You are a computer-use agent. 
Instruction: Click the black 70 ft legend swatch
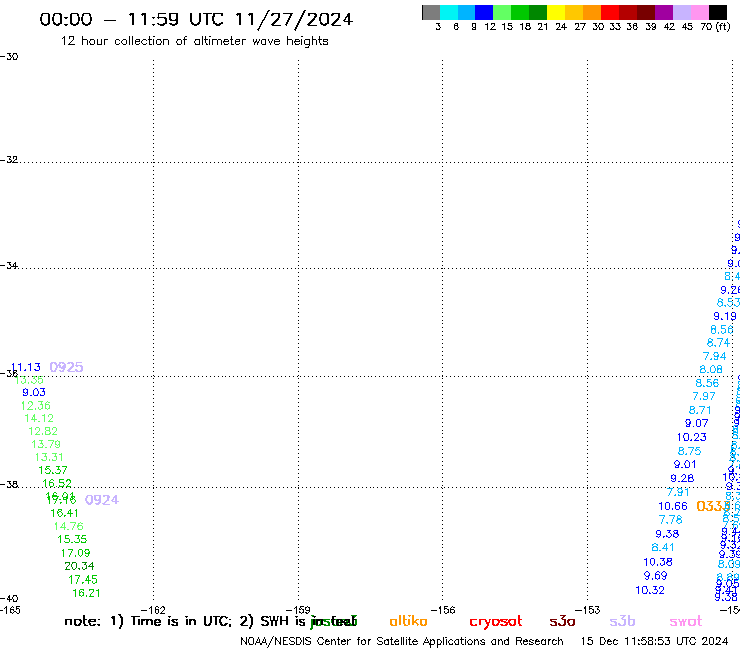point(718,12)
